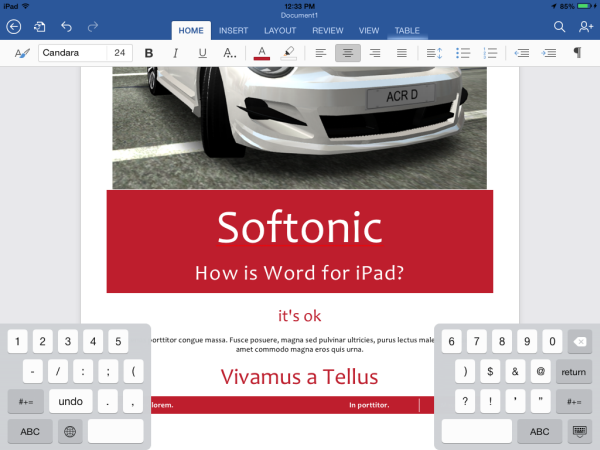Select the highlighter pen tool
600x450 pixels.
[288, 53]
